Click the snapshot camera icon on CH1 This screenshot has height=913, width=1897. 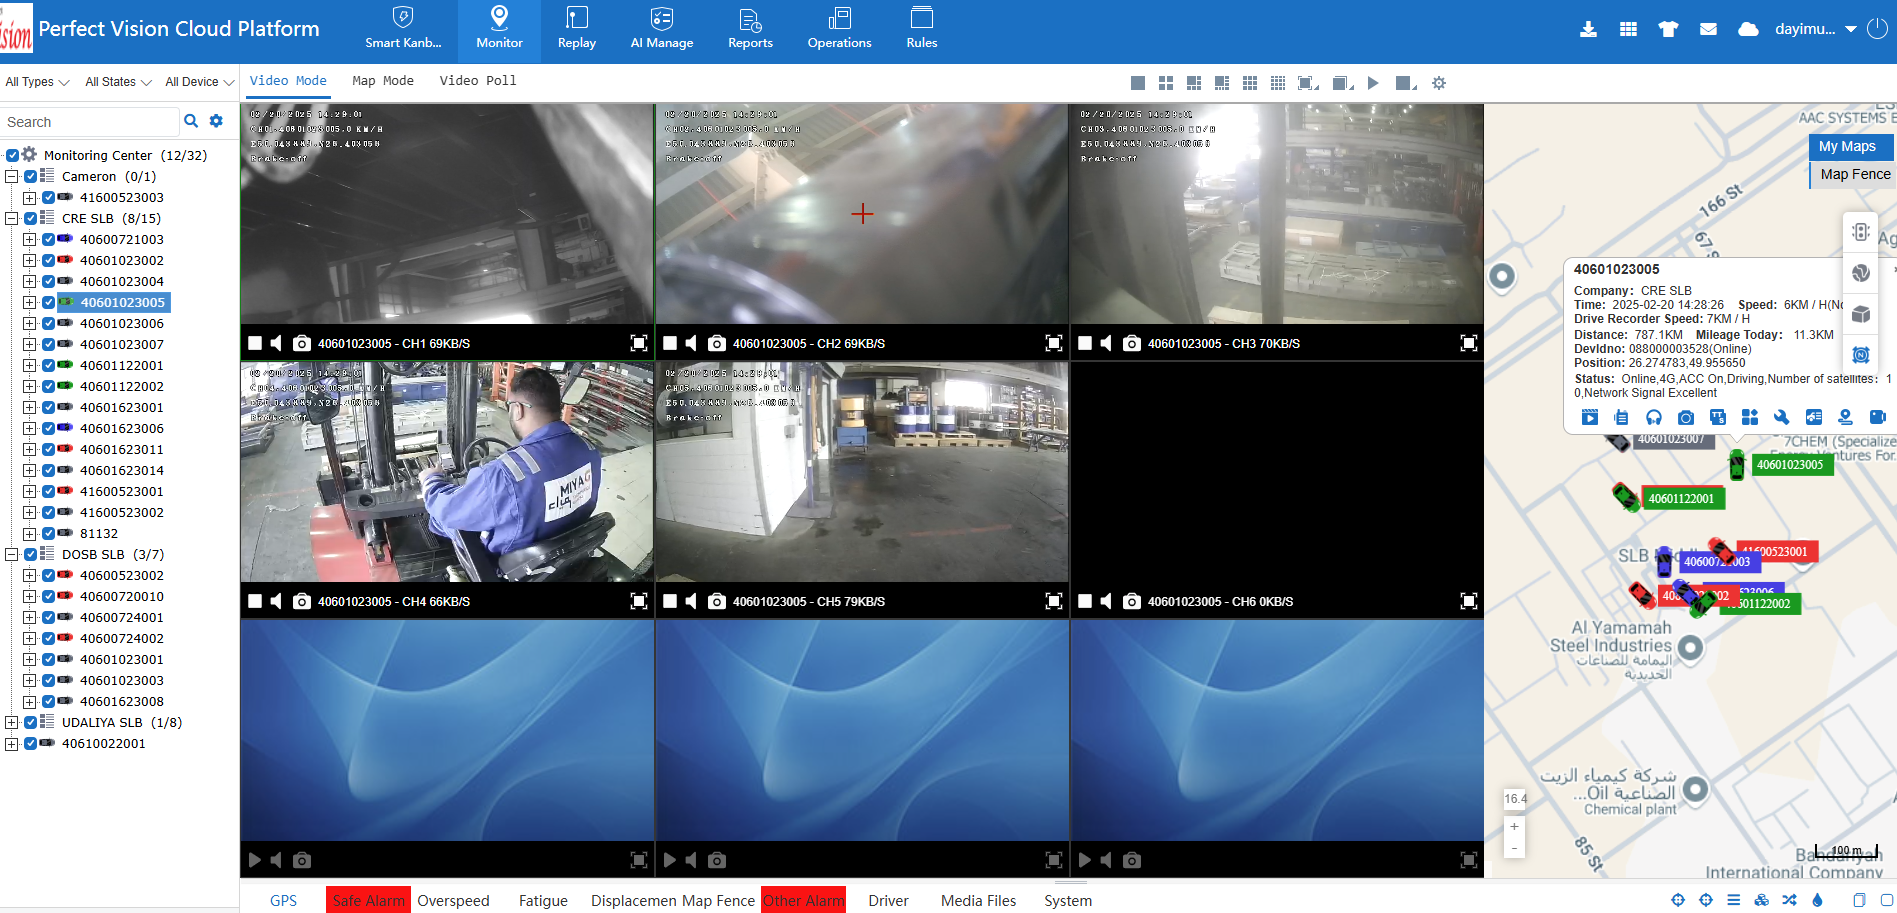coord(301,343)
